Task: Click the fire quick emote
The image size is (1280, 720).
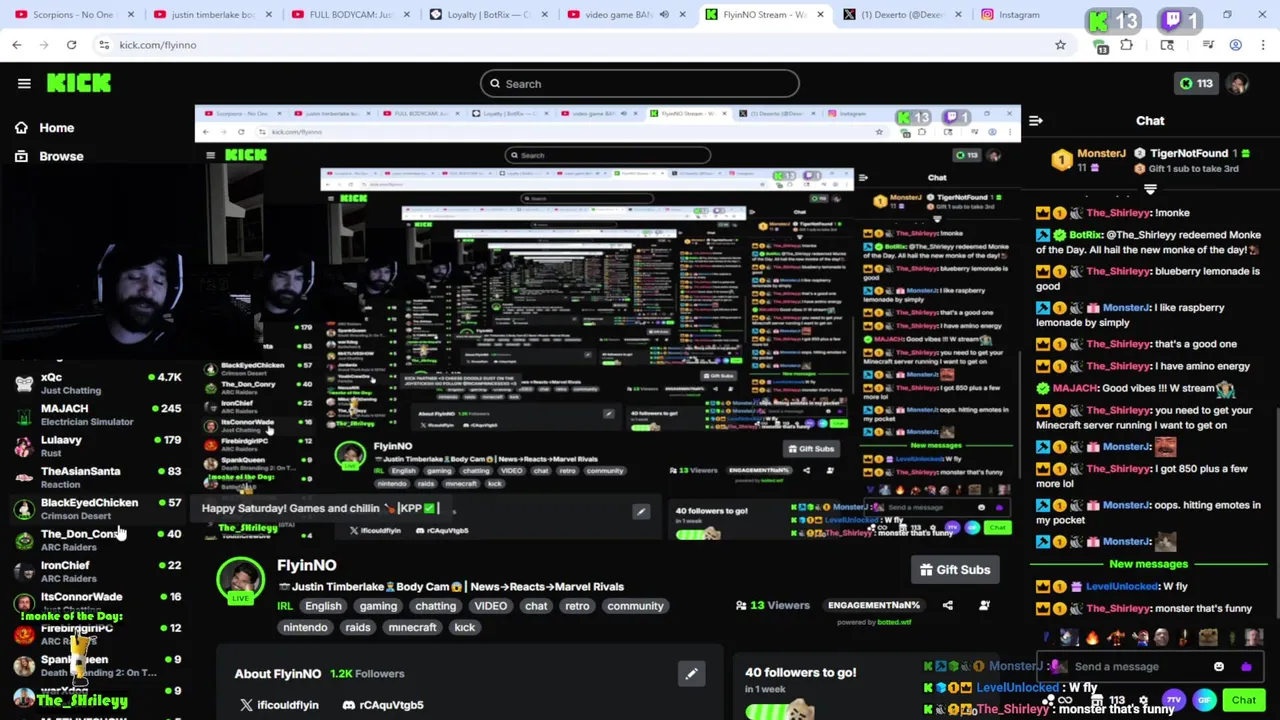Action: coord(1092,637)
